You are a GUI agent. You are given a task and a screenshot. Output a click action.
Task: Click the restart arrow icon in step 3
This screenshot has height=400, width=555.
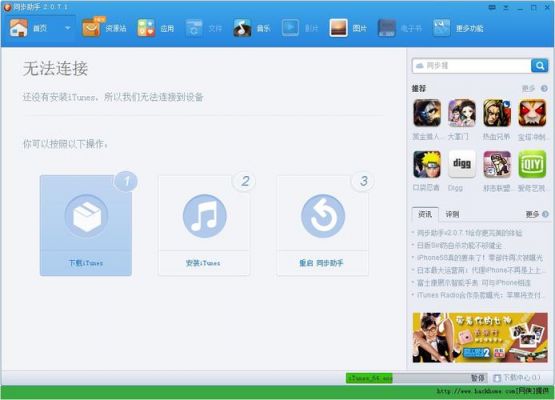click(x=323, y=216)
